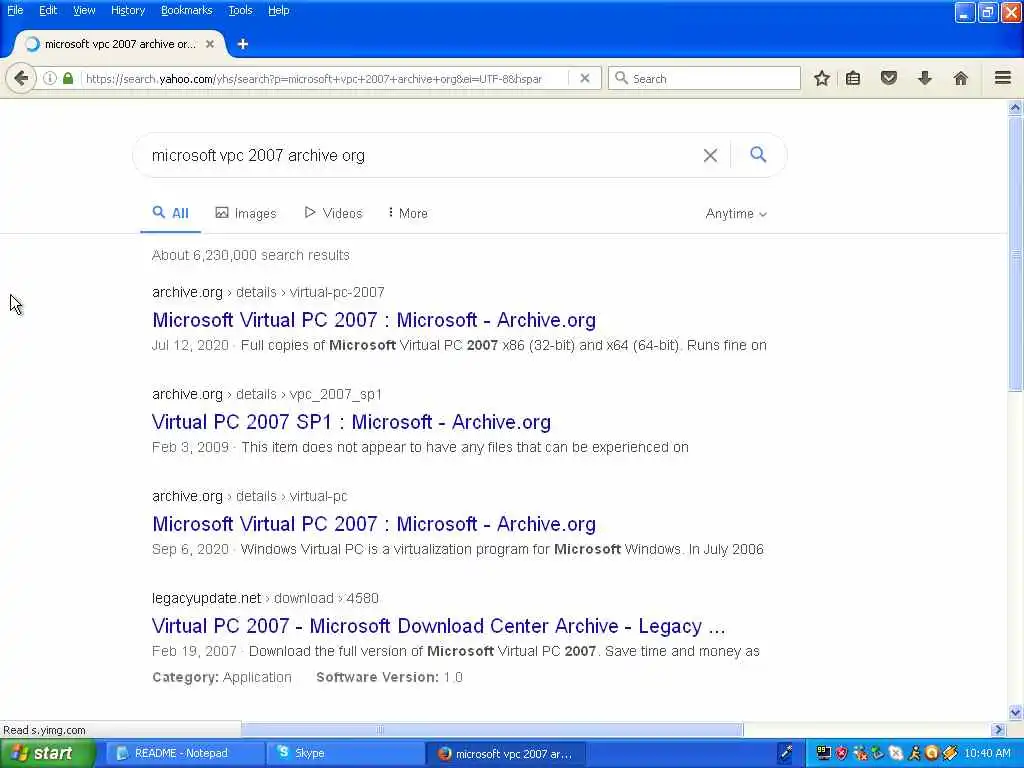Click the Safely Remove Hardware tray icon
The image size is (1024, 768).
pos(878,753)
